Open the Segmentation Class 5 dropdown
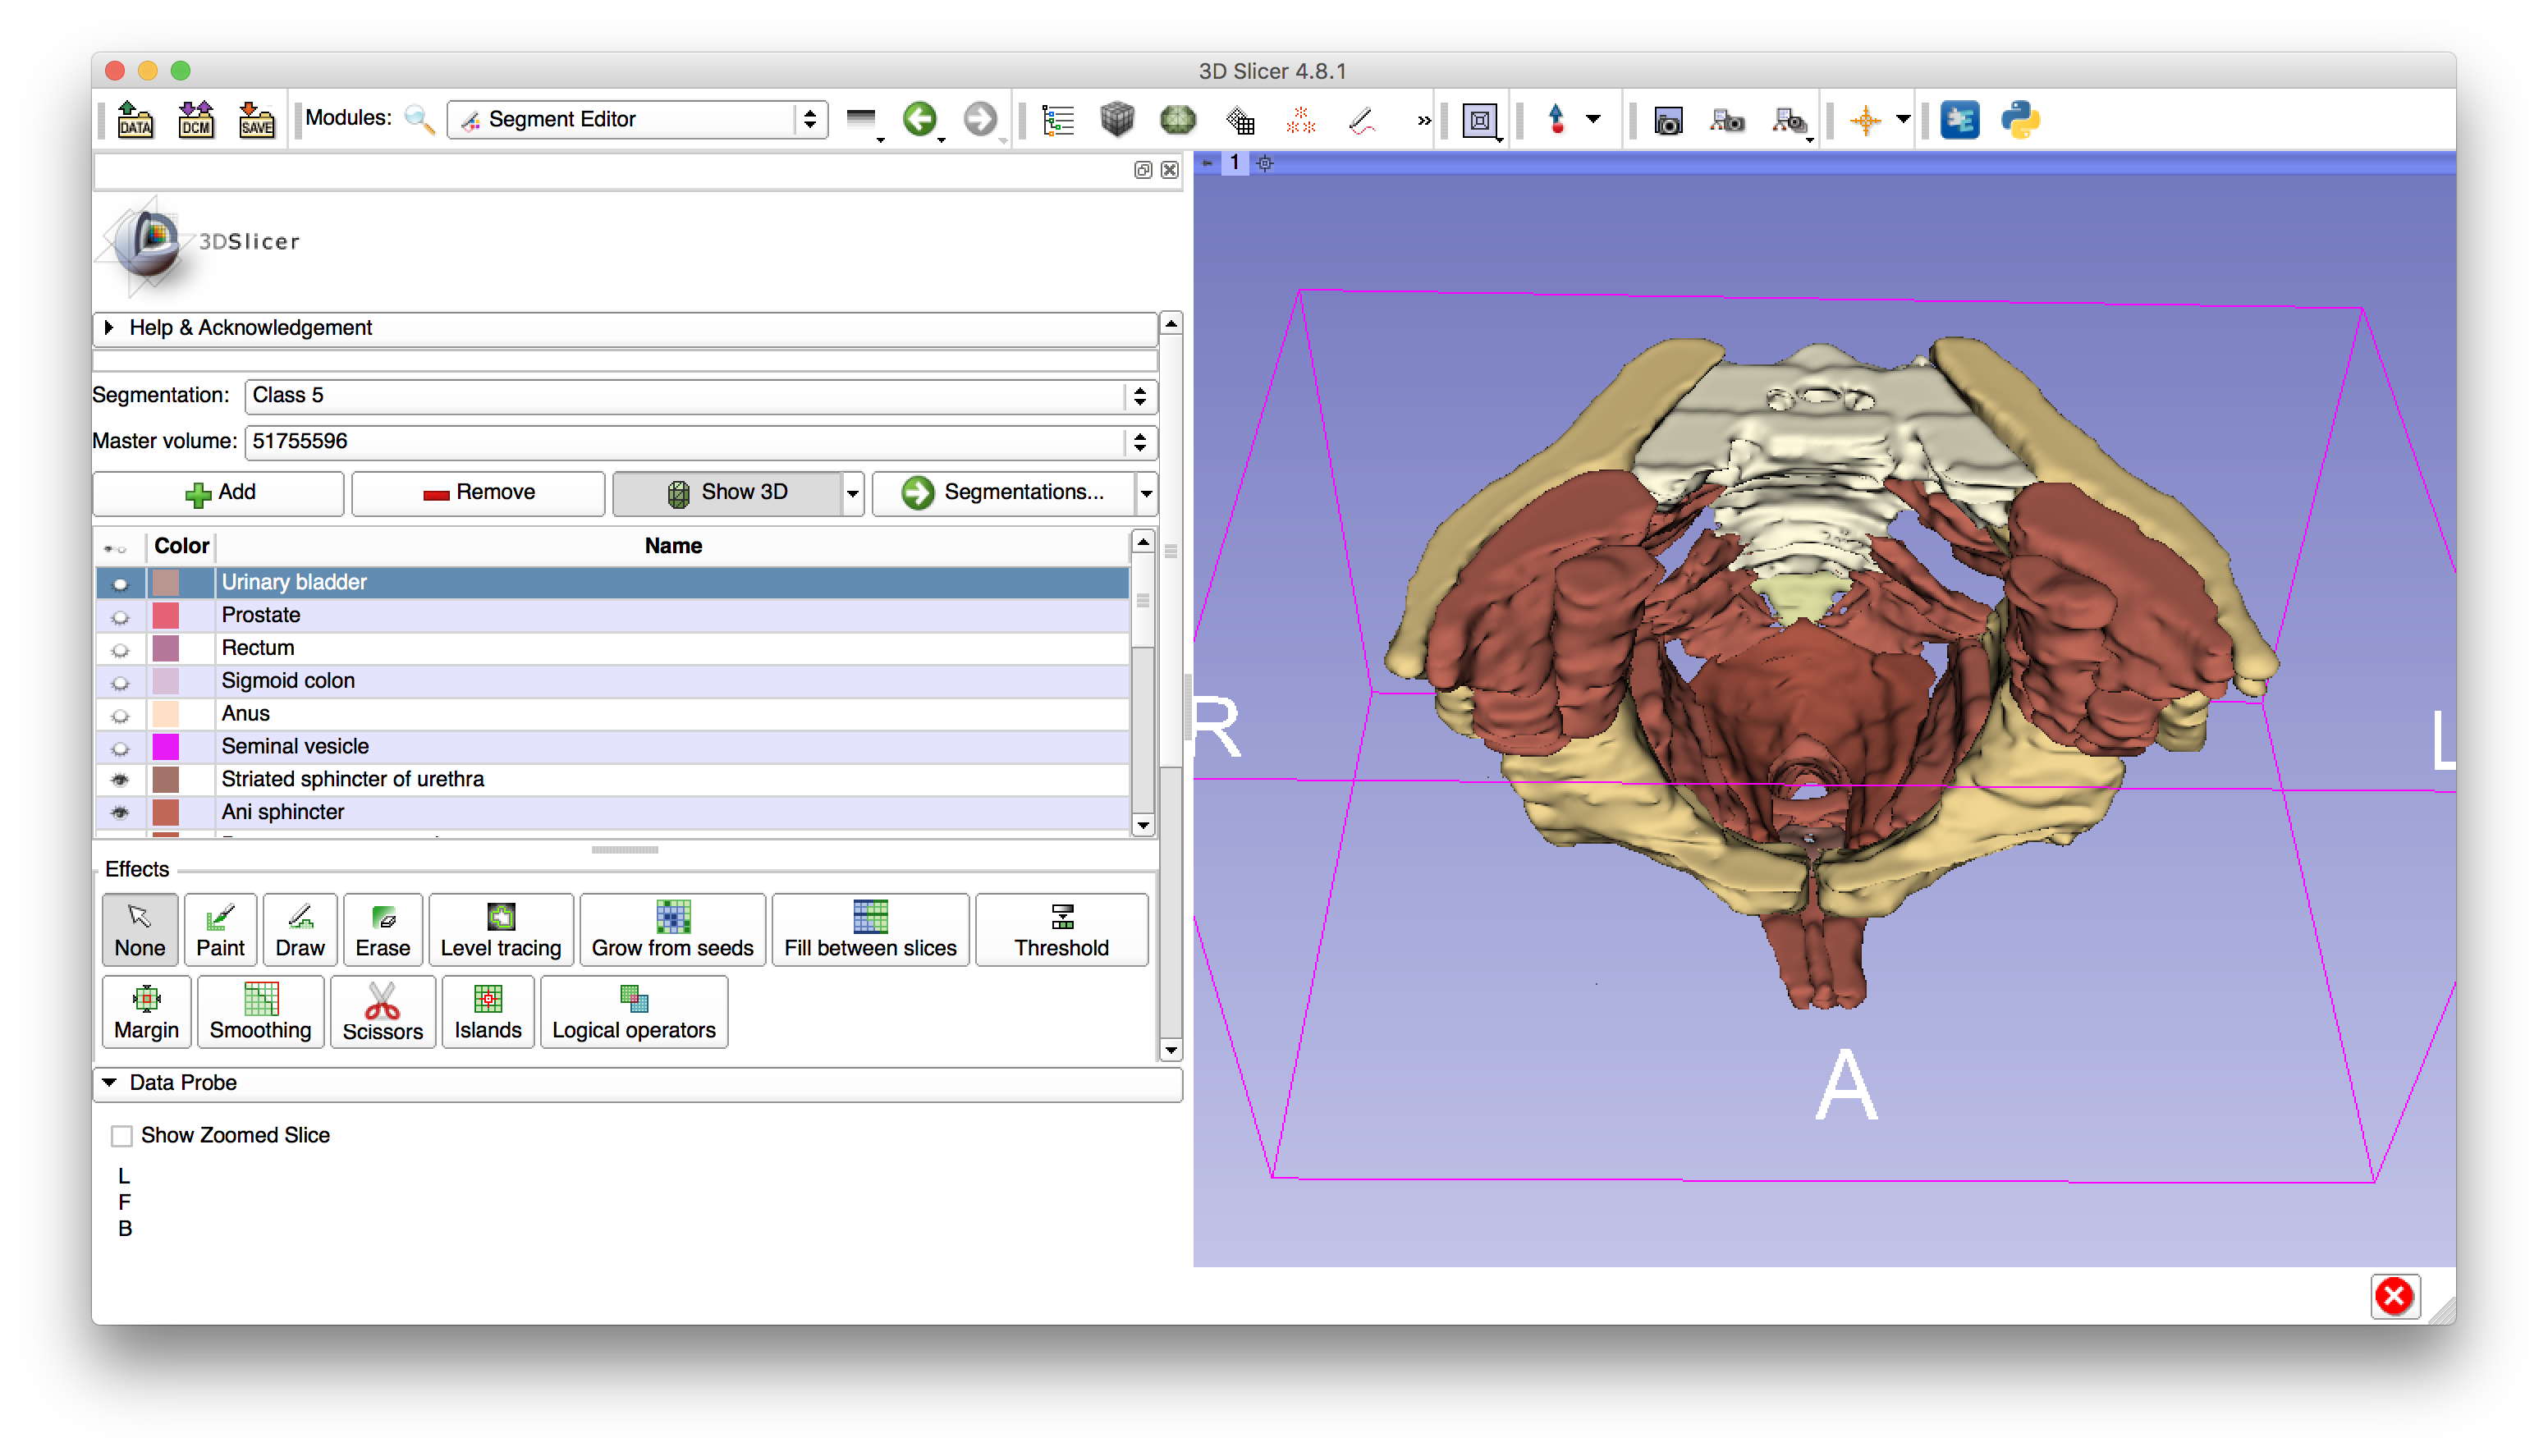 (x=700, y=396)
